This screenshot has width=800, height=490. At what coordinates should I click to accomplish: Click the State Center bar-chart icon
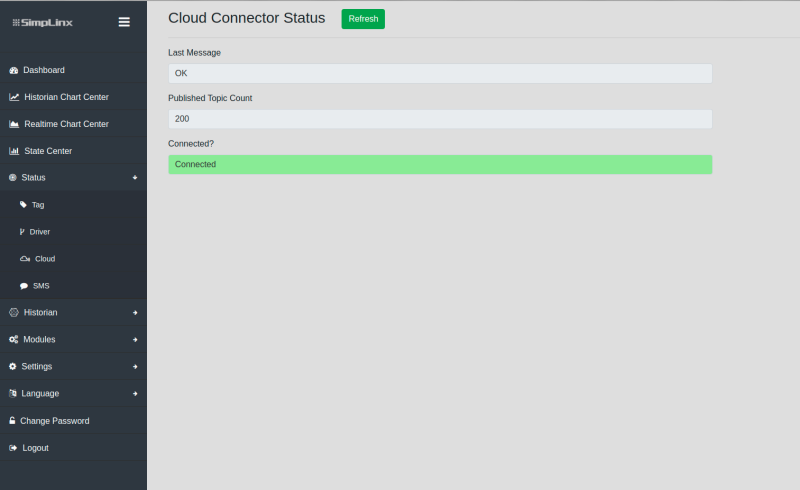coord(14,151)
